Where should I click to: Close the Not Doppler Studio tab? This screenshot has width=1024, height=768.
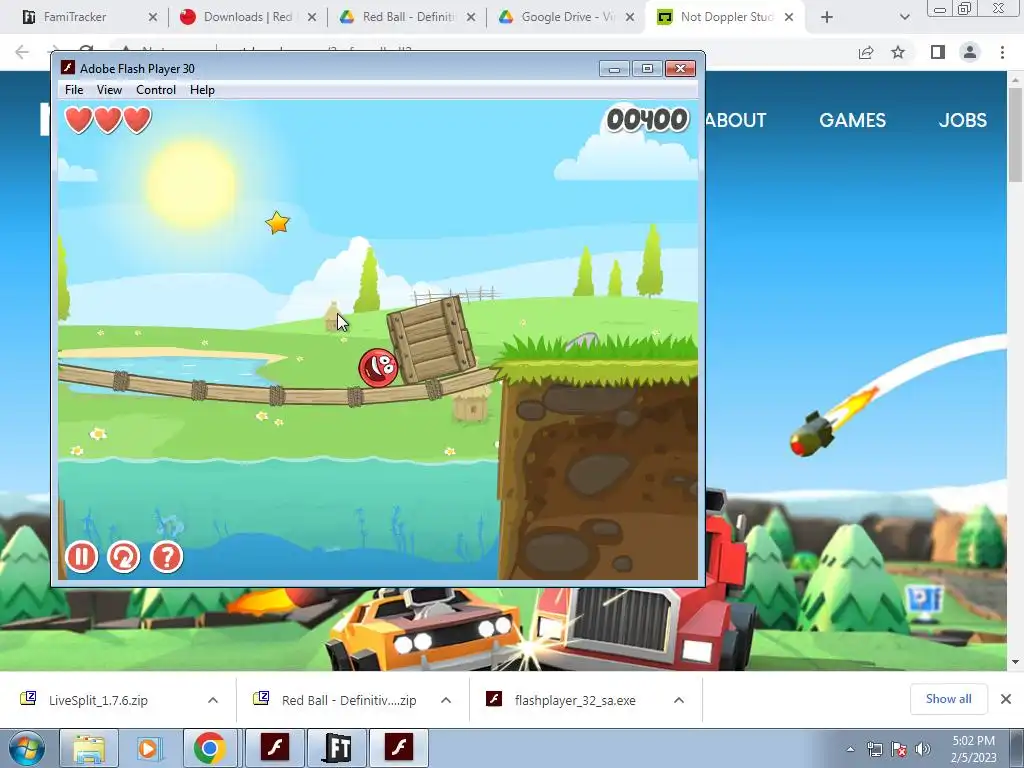789,17
